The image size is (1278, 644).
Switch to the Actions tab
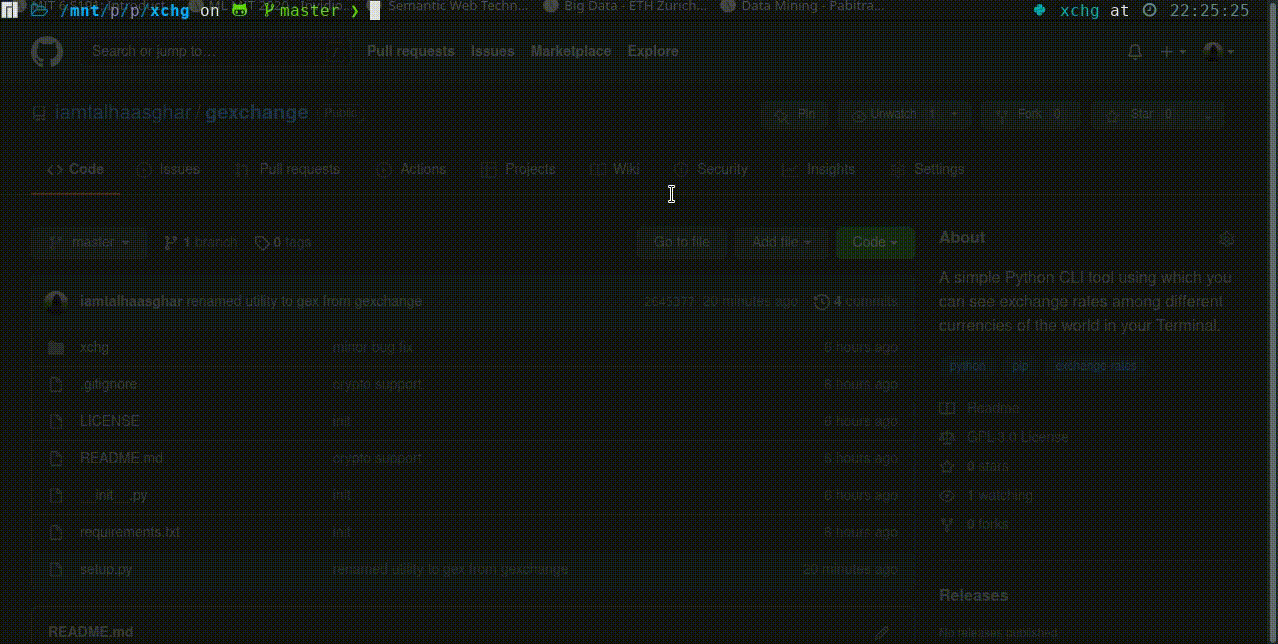[413, 169]
